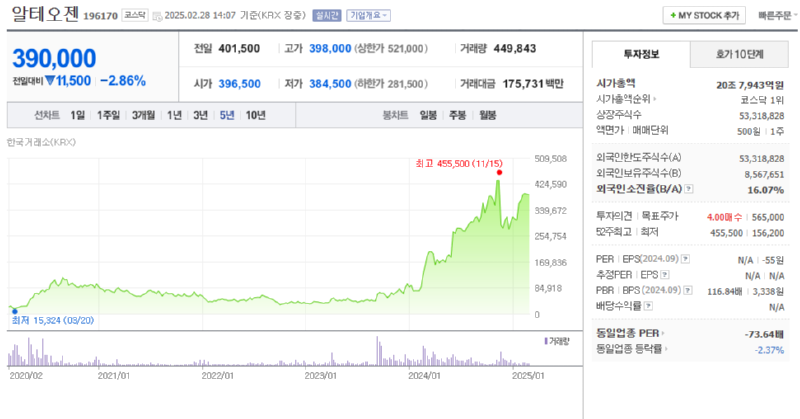The width and height of the screenshot is (800, 419).
Task: Select the 1년 line chart period
Action: click(174, 115)
